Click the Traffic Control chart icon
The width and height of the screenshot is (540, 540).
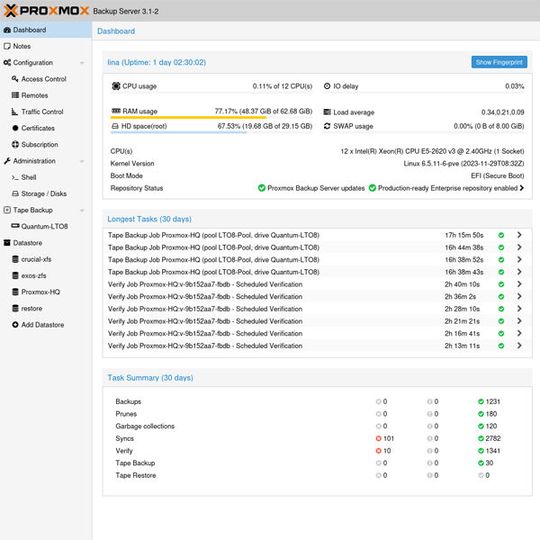tap(15, 112)
